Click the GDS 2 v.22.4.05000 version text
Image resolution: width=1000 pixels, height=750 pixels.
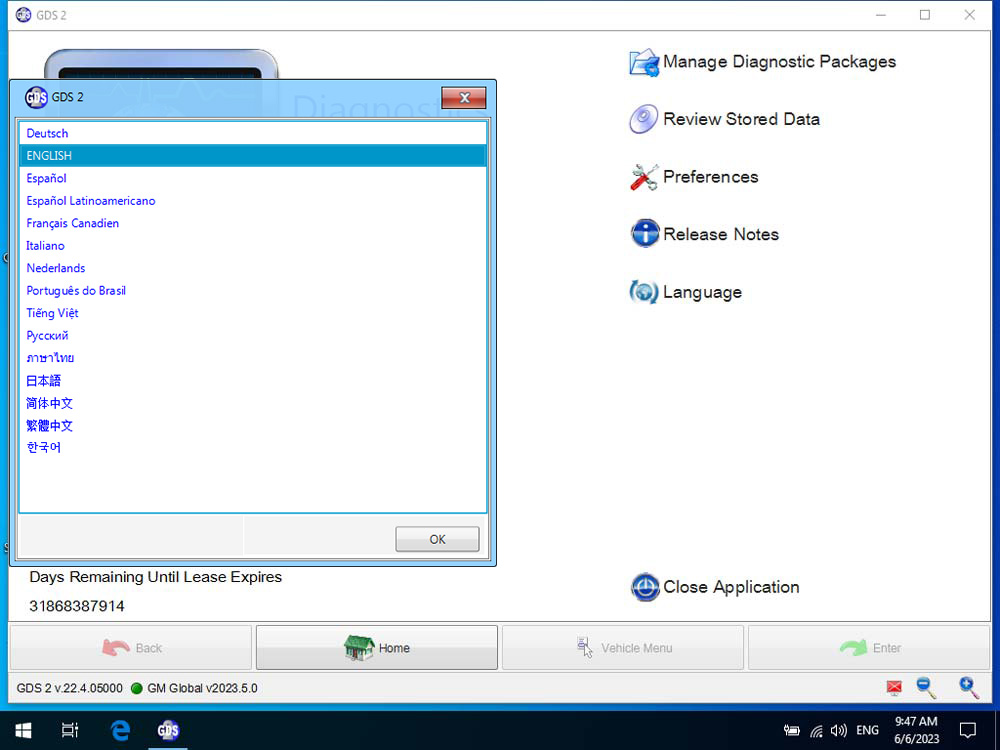[70, 688]
